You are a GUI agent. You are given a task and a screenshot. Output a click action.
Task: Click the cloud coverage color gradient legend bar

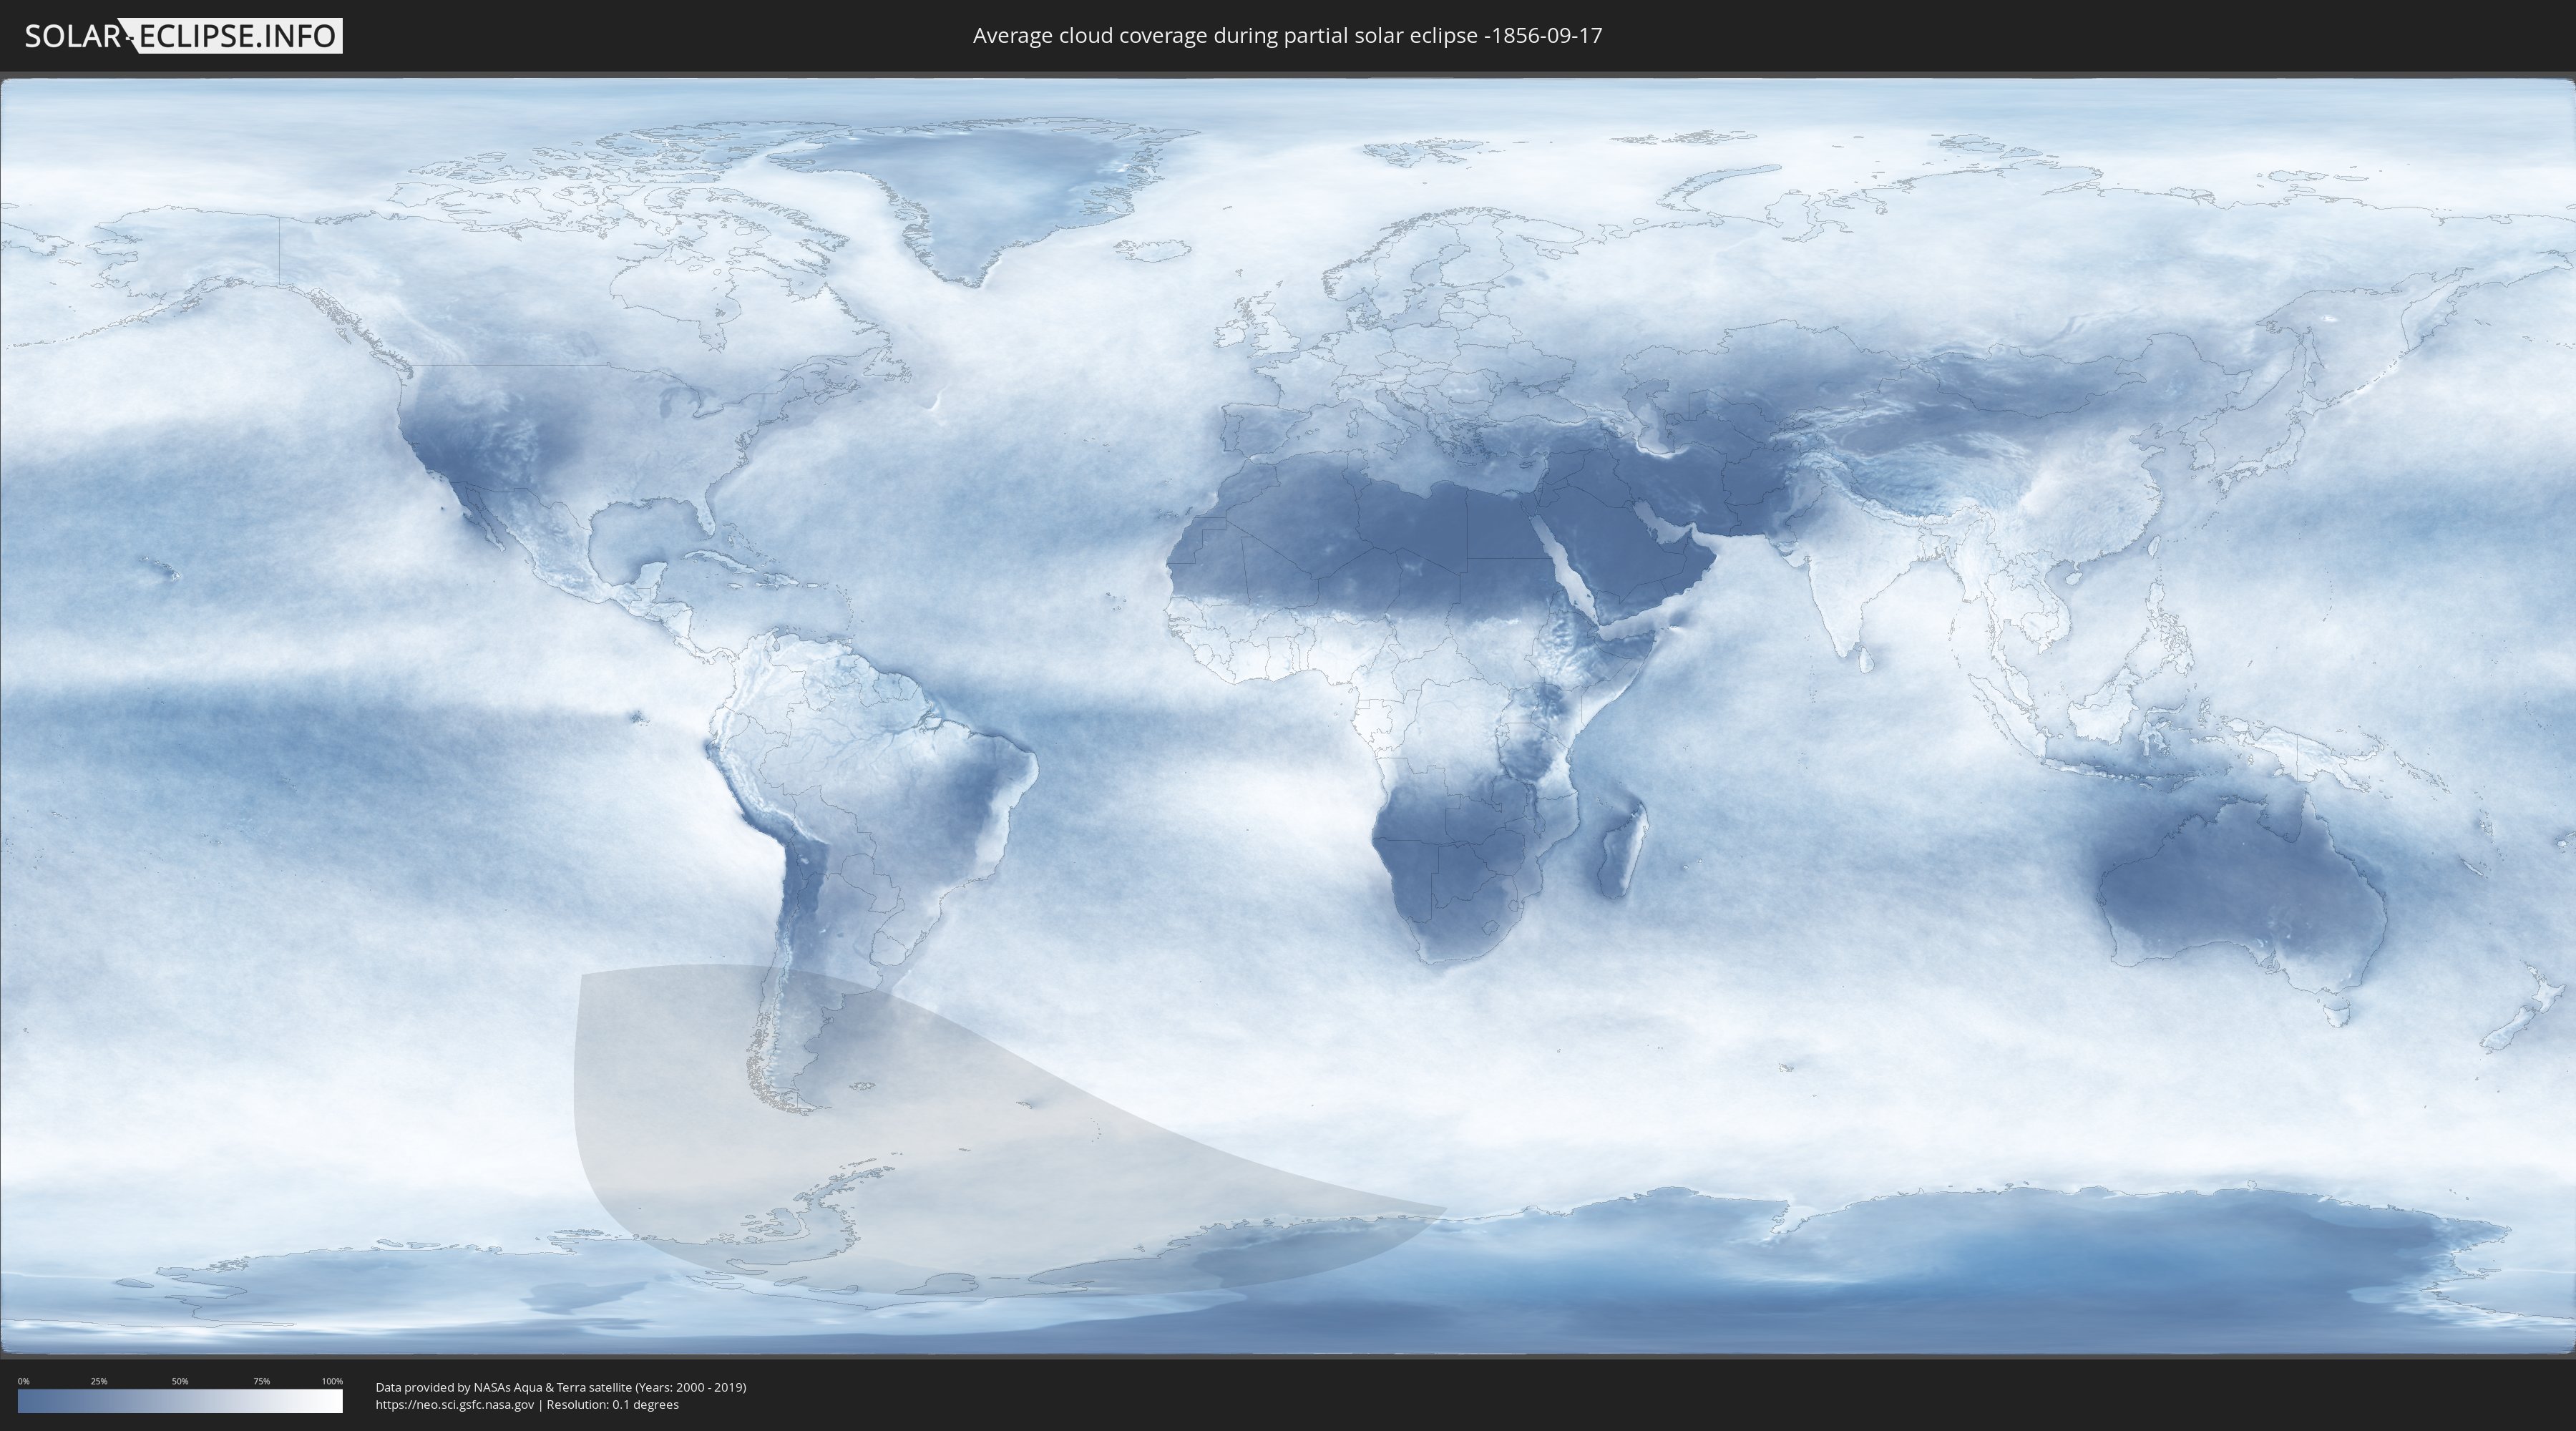click(x=180, y=1401)
